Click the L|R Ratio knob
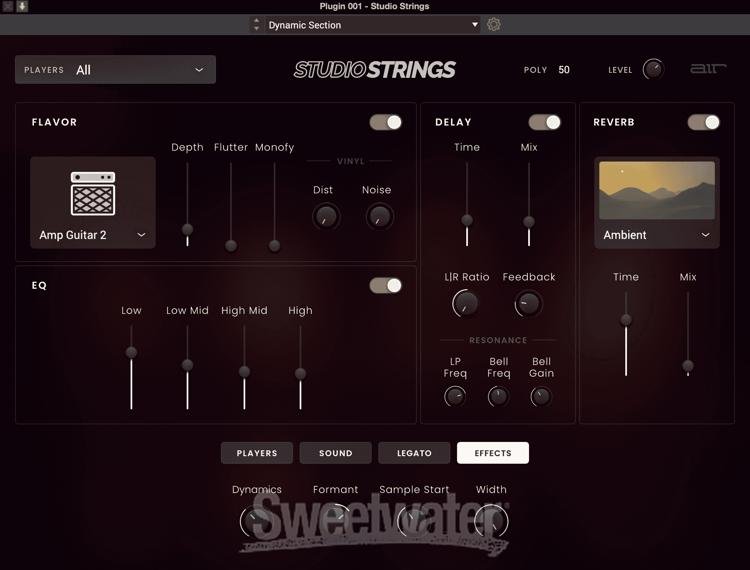The height and width of the screenshot is (570, 750). pyautogui.click(x=465, y=303)
